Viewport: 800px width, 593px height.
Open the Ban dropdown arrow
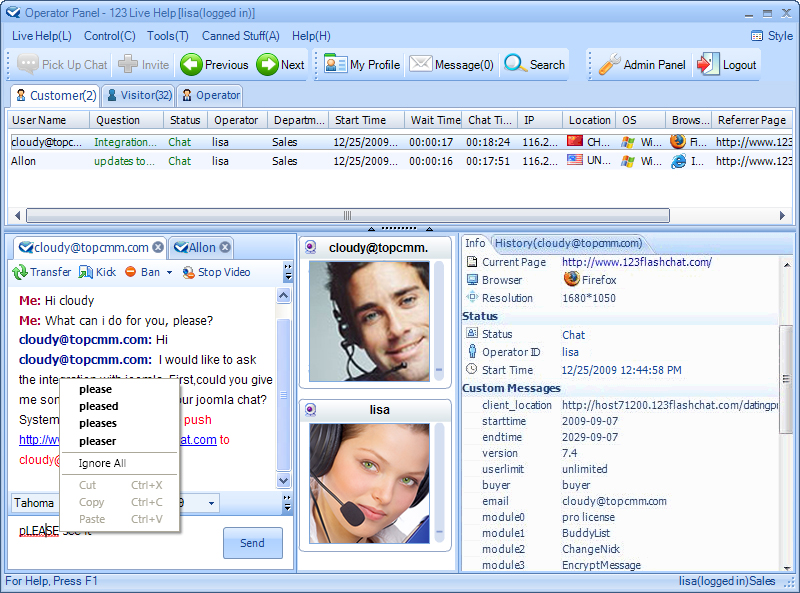(x=169, y=273)
